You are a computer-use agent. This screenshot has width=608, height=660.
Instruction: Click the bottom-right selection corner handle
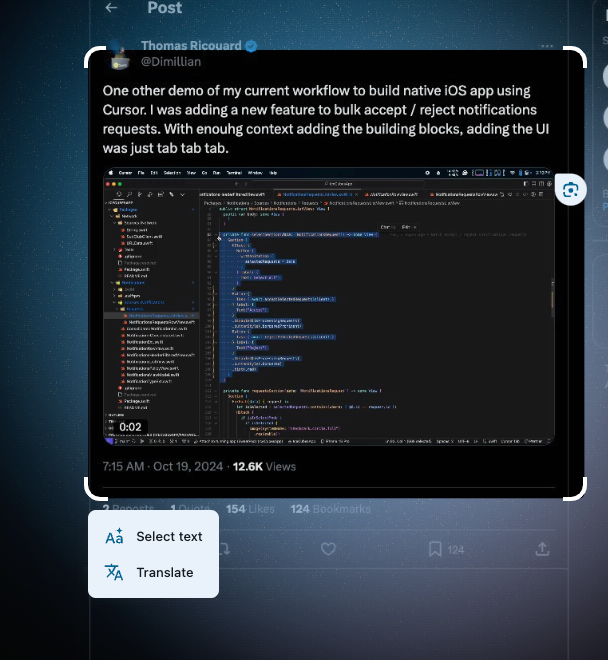click(x=576, y=490)
